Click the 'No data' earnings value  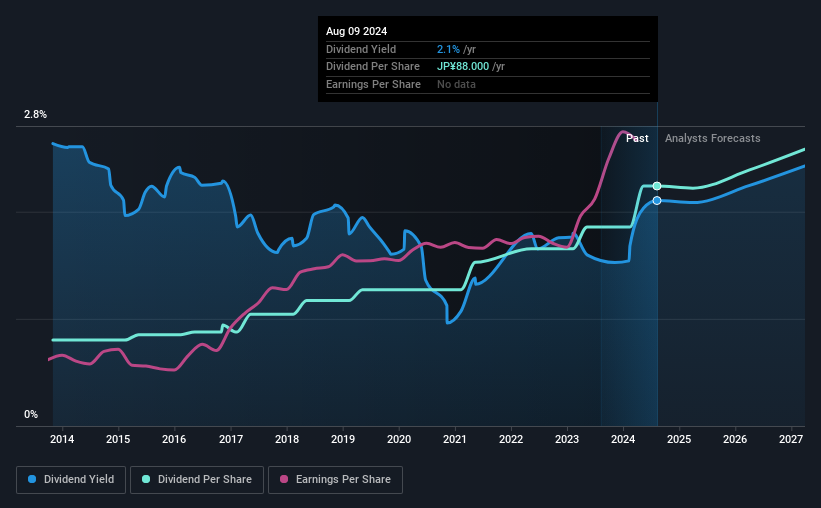click(x=457, y=84)
